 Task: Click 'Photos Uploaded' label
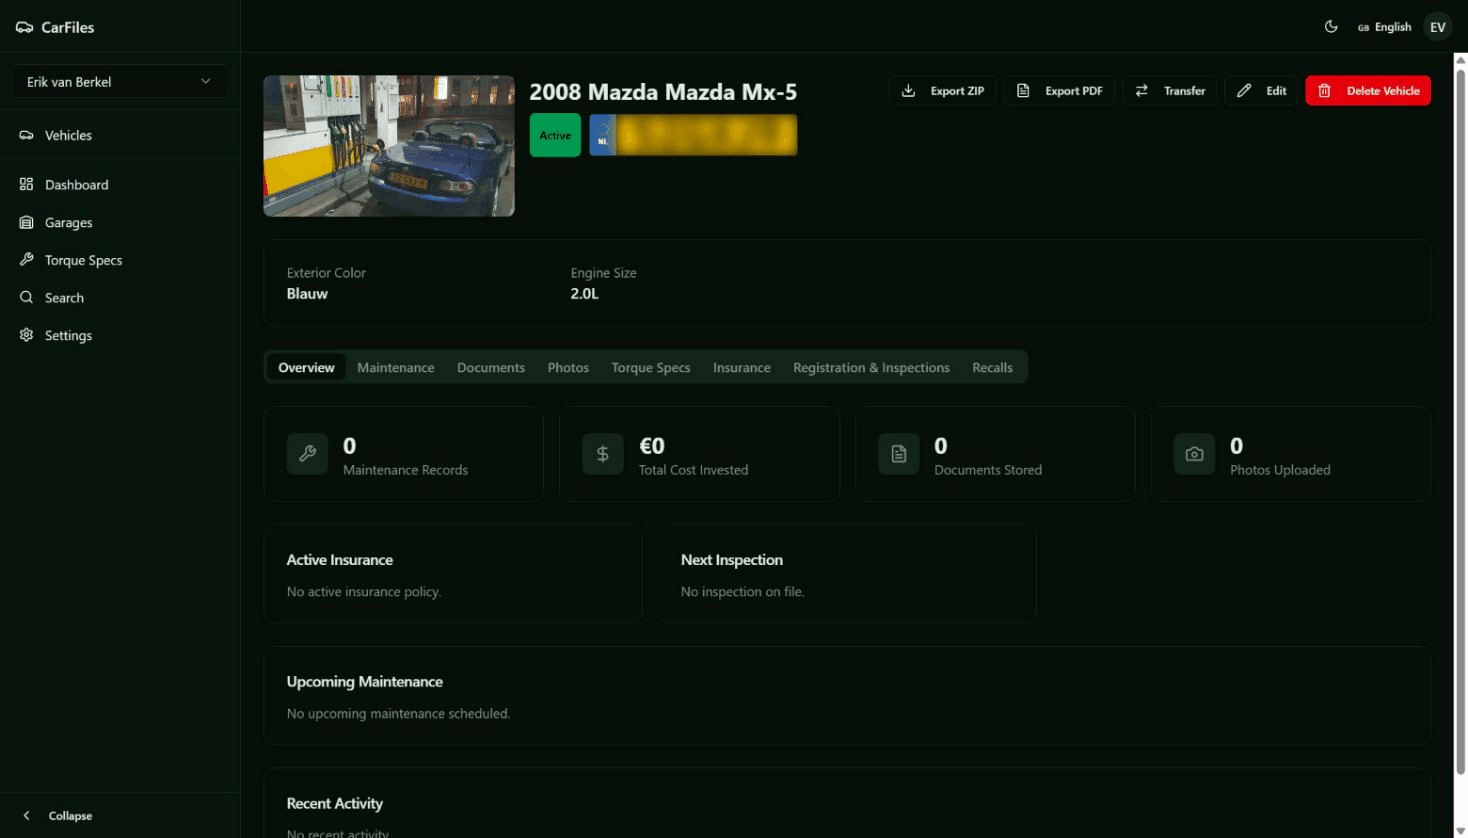pyautogui.click(x=1280, y=470)
